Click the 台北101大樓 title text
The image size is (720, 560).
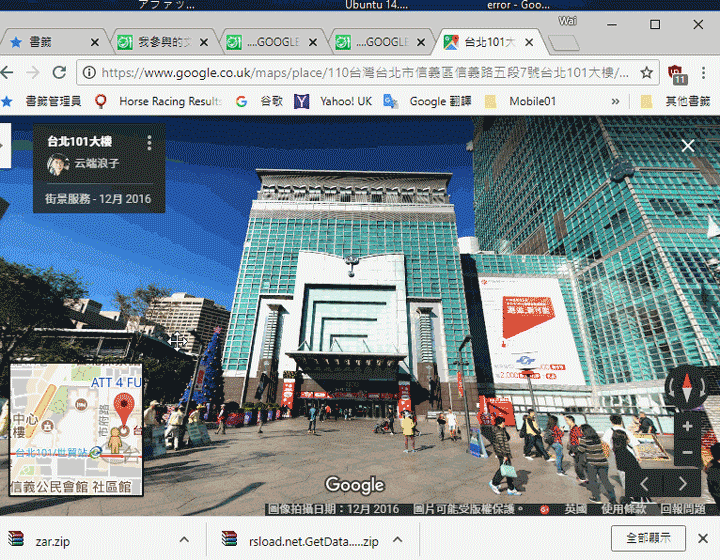coord(79,141)
